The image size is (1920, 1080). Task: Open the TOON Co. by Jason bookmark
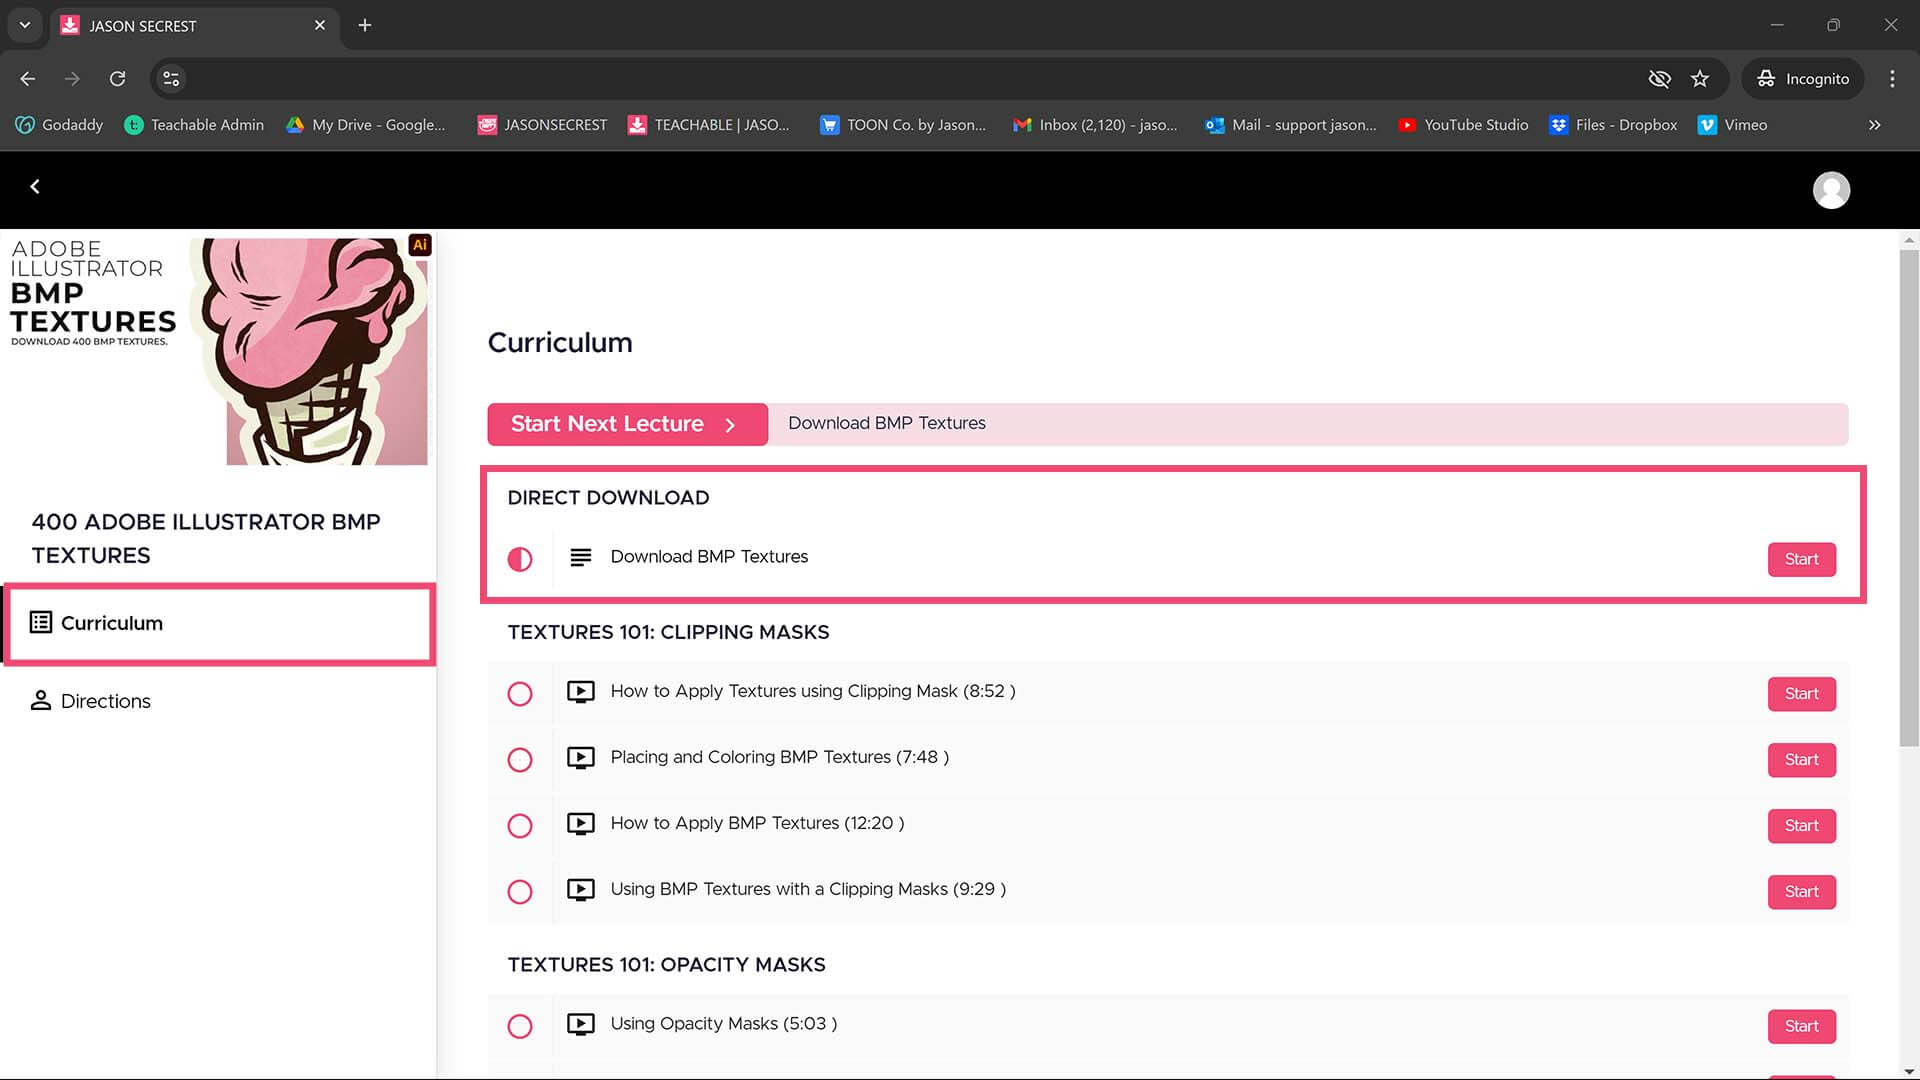(903, 125)
